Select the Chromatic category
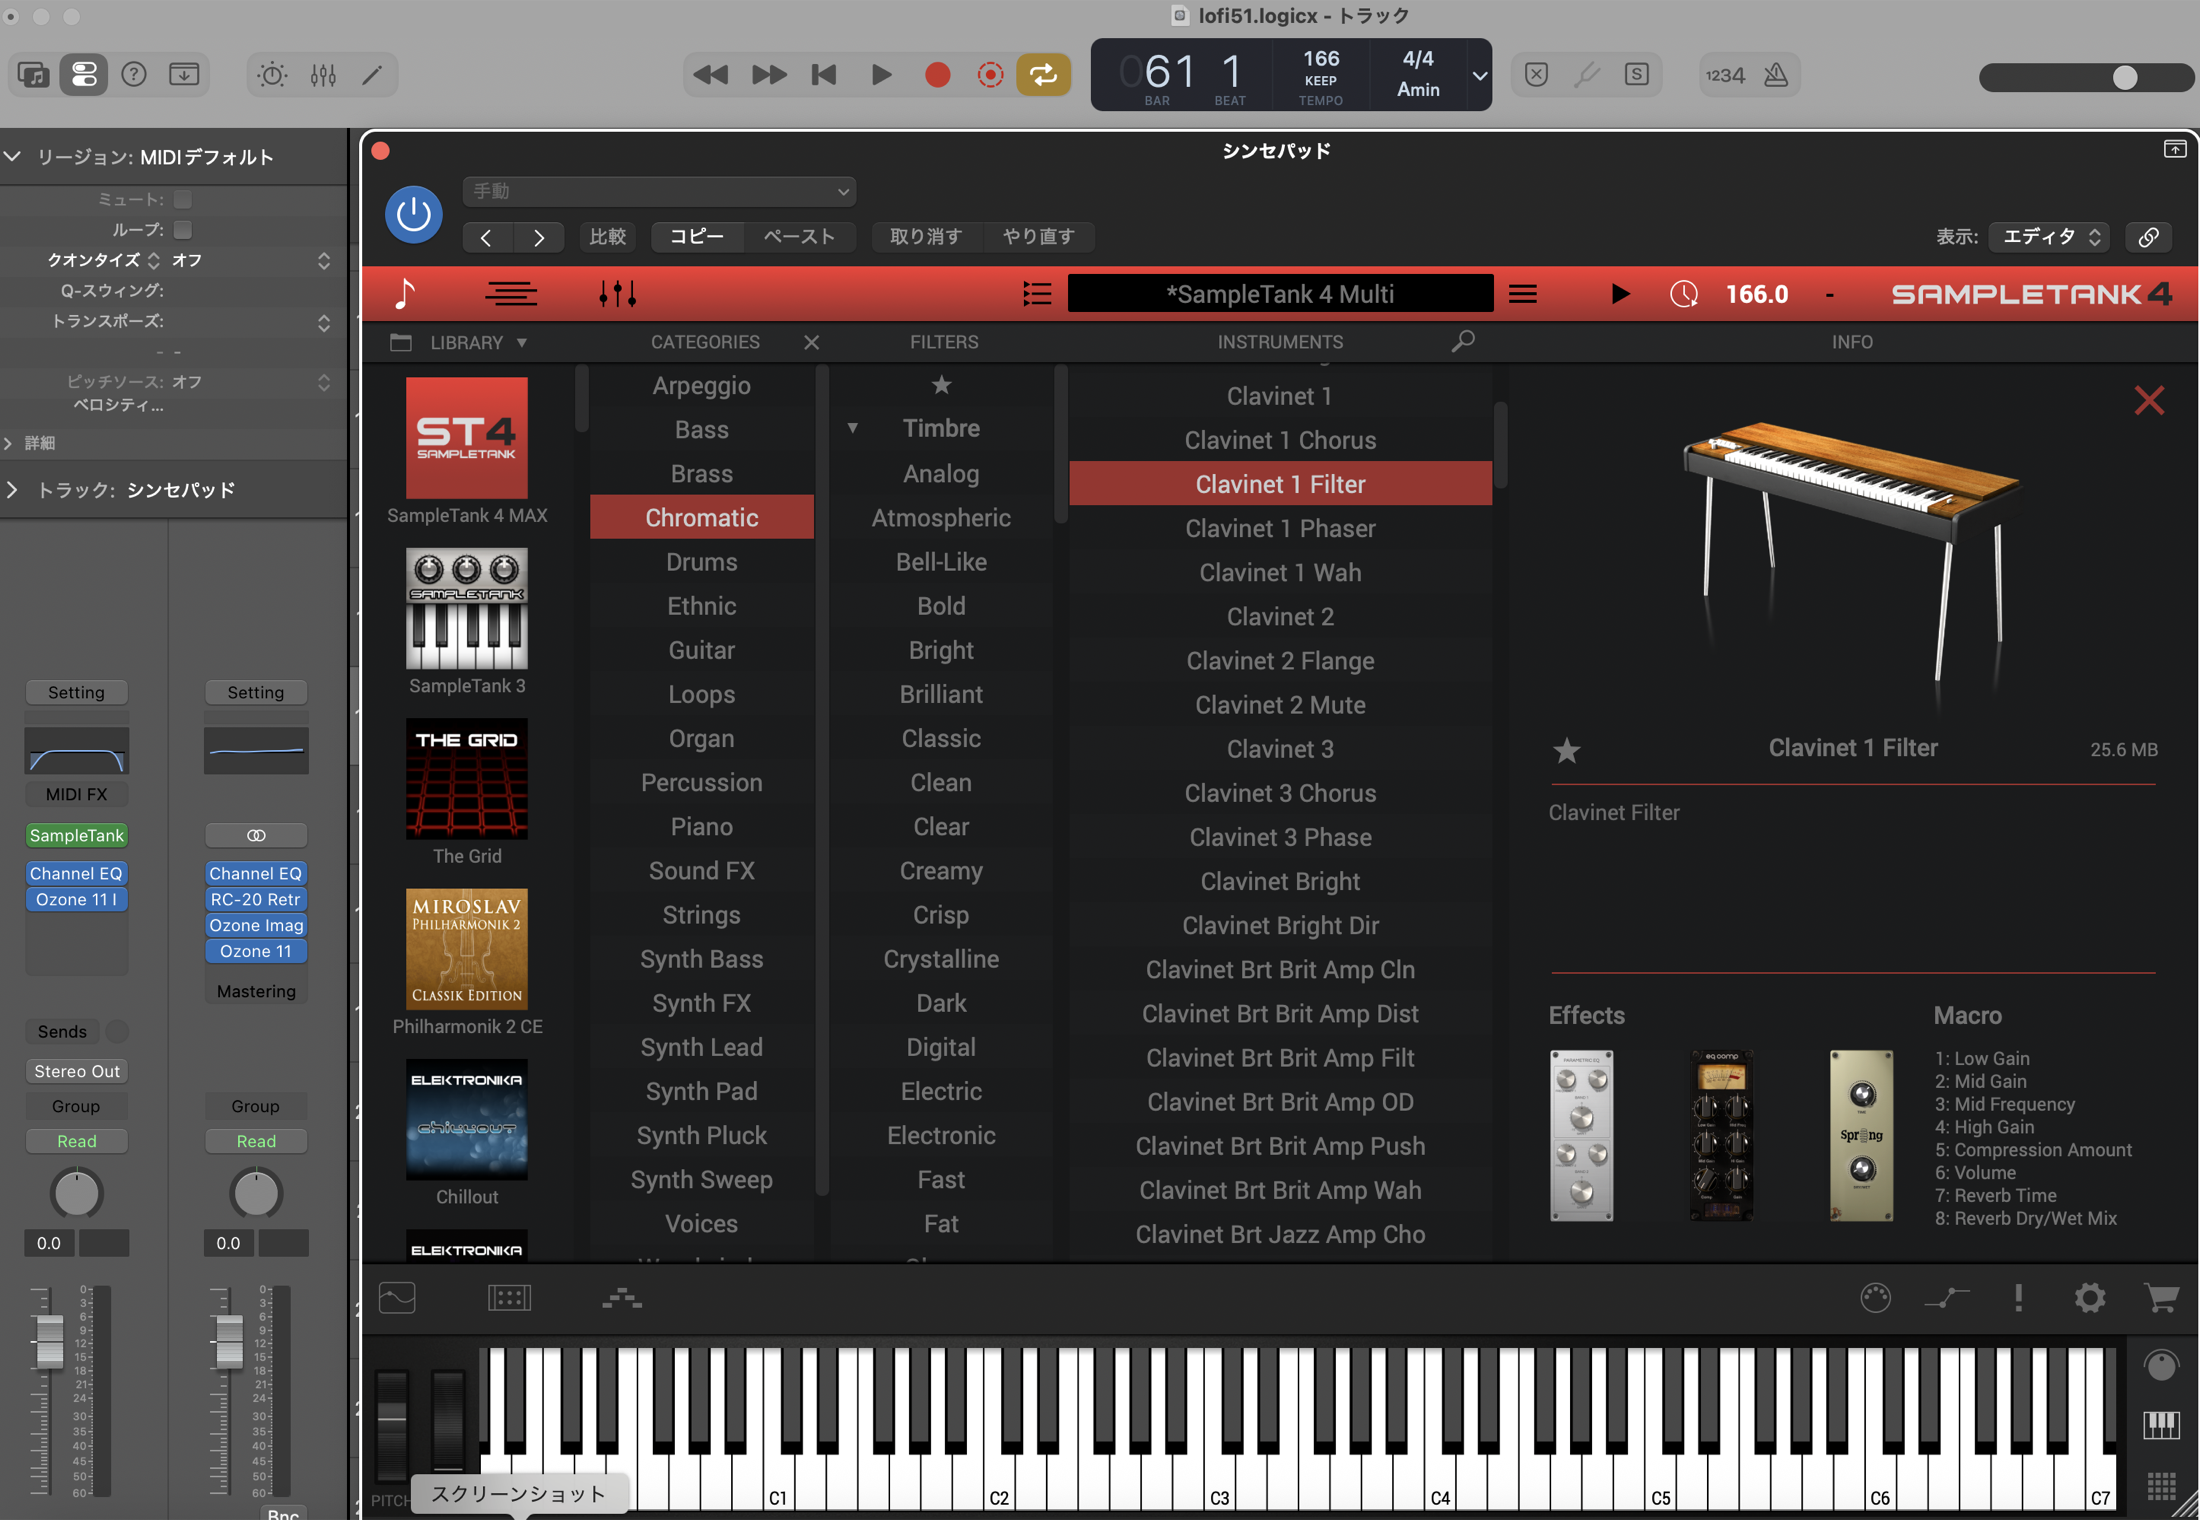 (702, 517)
